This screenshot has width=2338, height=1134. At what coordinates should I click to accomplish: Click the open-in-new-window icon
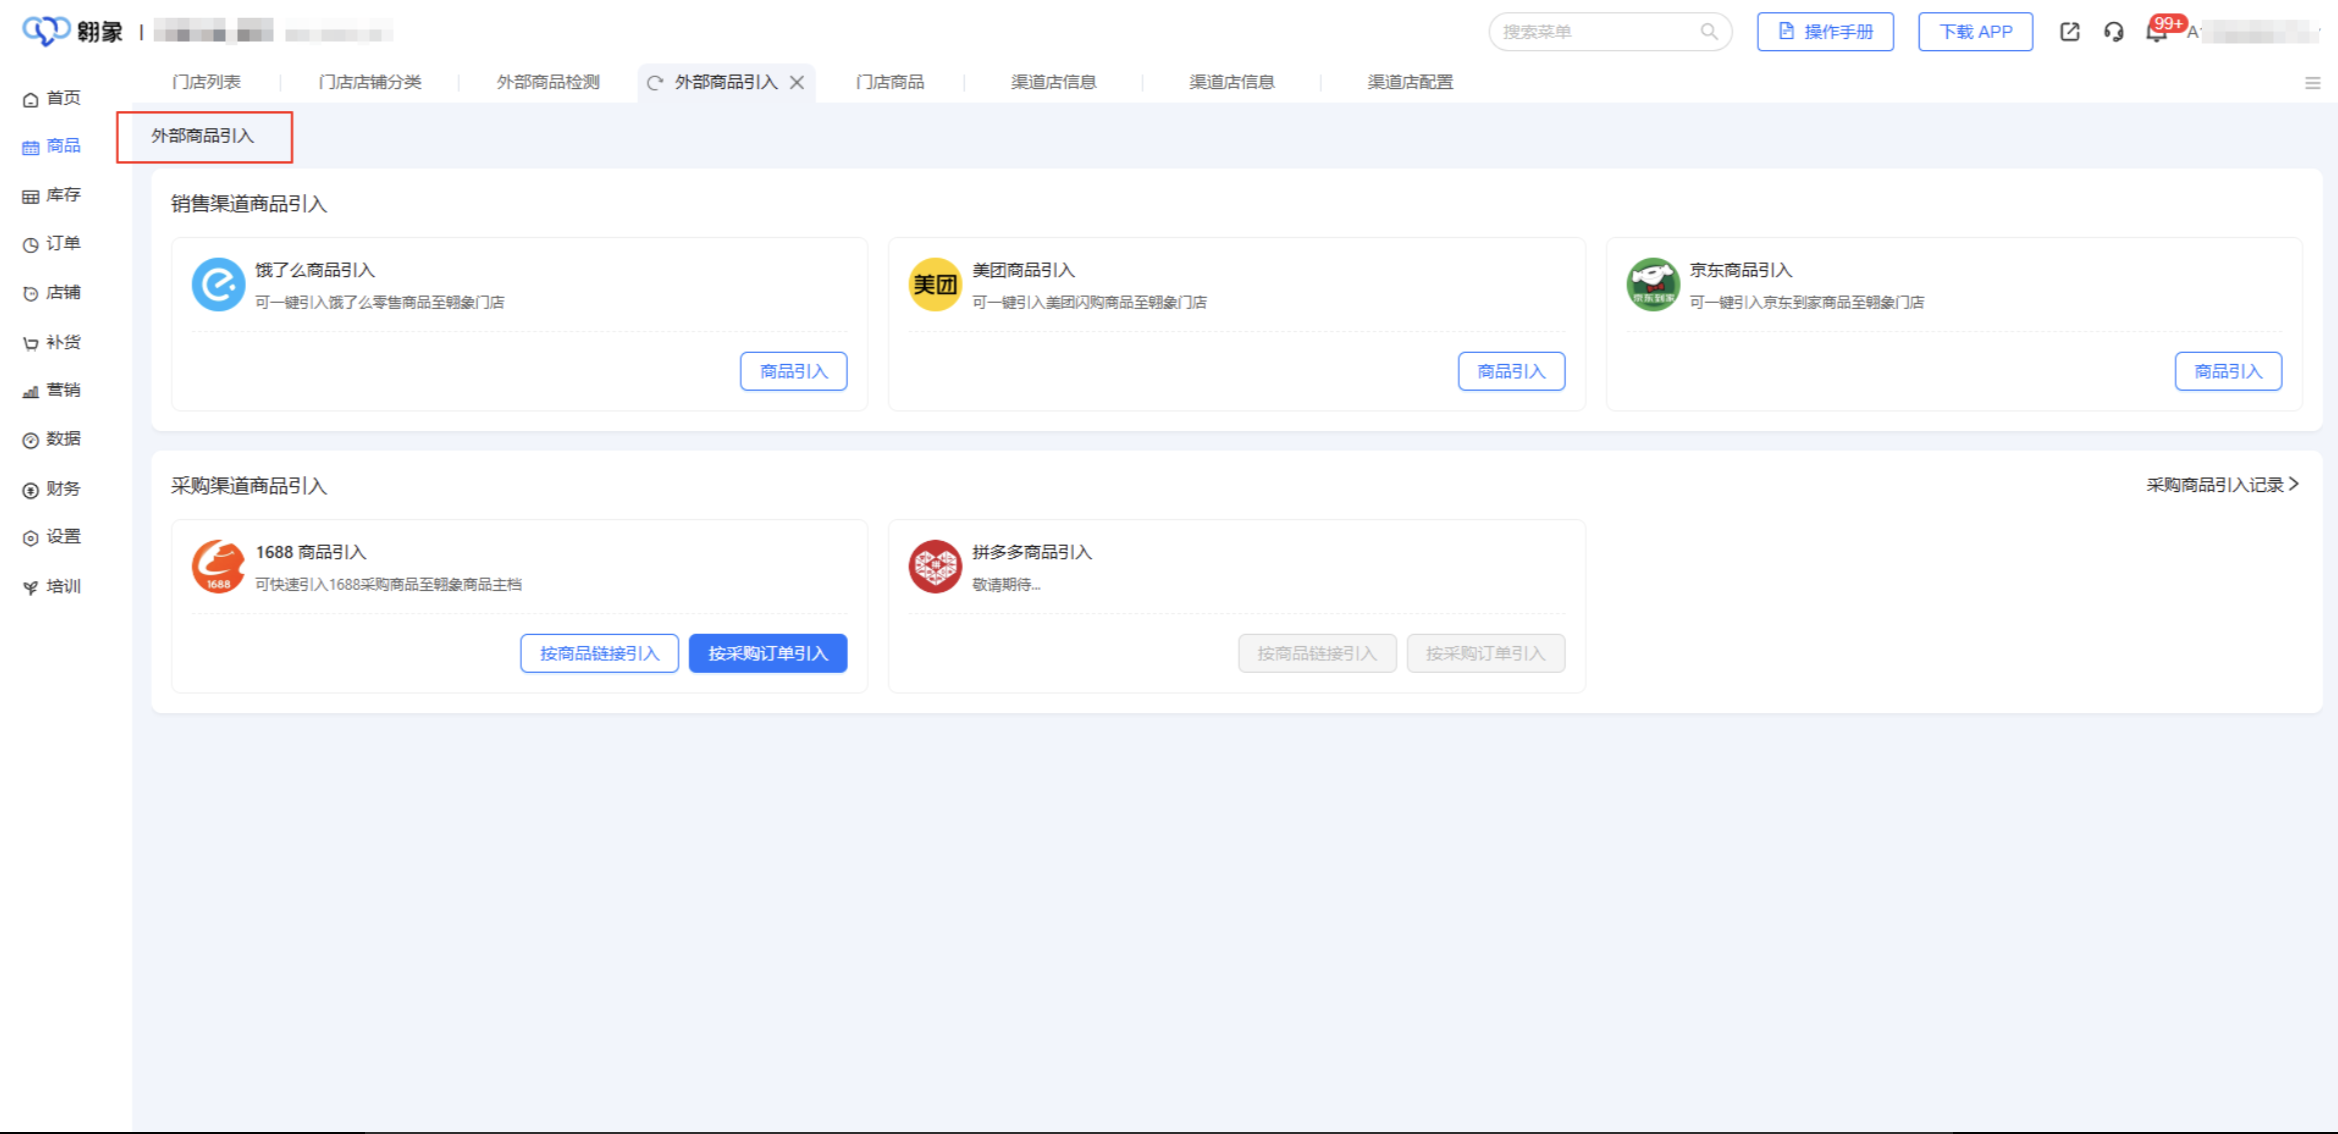(2069, 32)
